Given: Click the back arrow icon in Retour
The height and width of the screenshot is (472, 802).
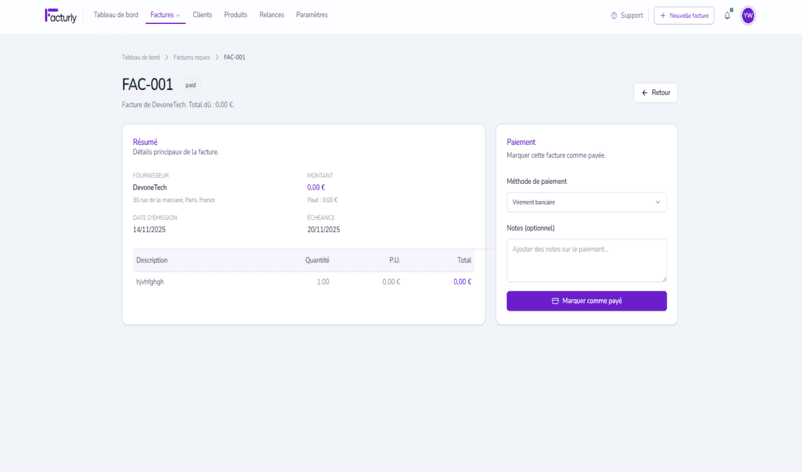Looking at the screenshot, I should click(x=645, y=93).
